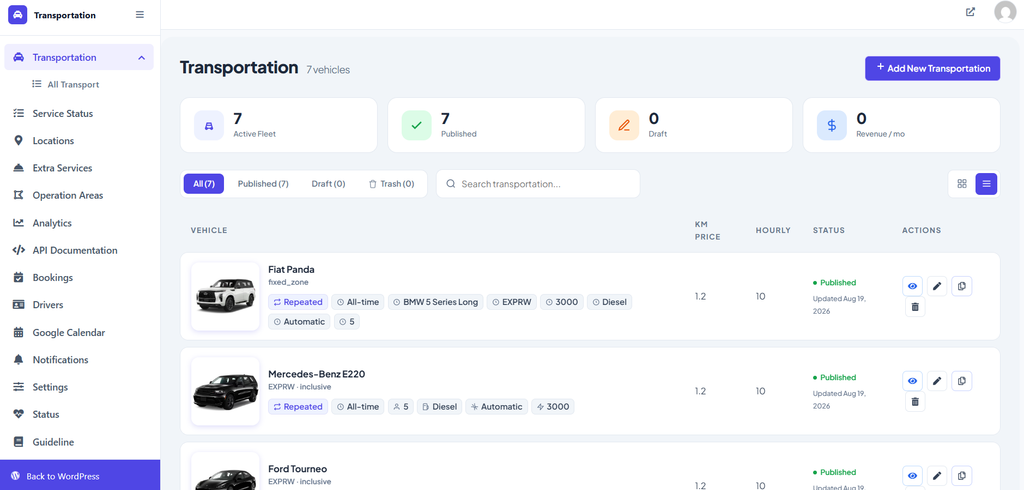Edit the Mercedes-Benz E220 with pencil icon
Screen dimensions: 1024x490
pyautogui.click(x=937, y=381)
